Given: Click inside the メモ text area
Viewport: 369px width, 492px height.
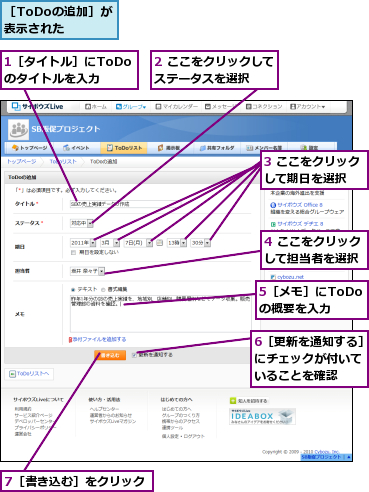Looking at the screenshot, I should tap(160, 313).
